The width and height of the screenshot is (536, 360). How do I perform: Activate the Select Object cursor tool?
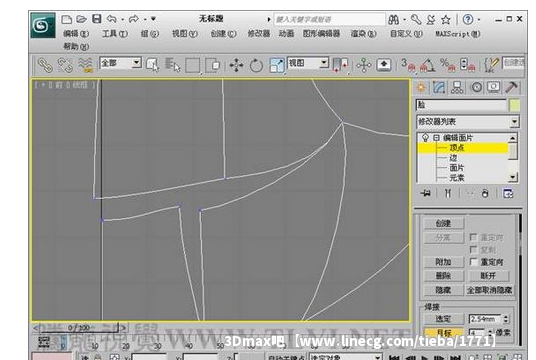point(152,65)
